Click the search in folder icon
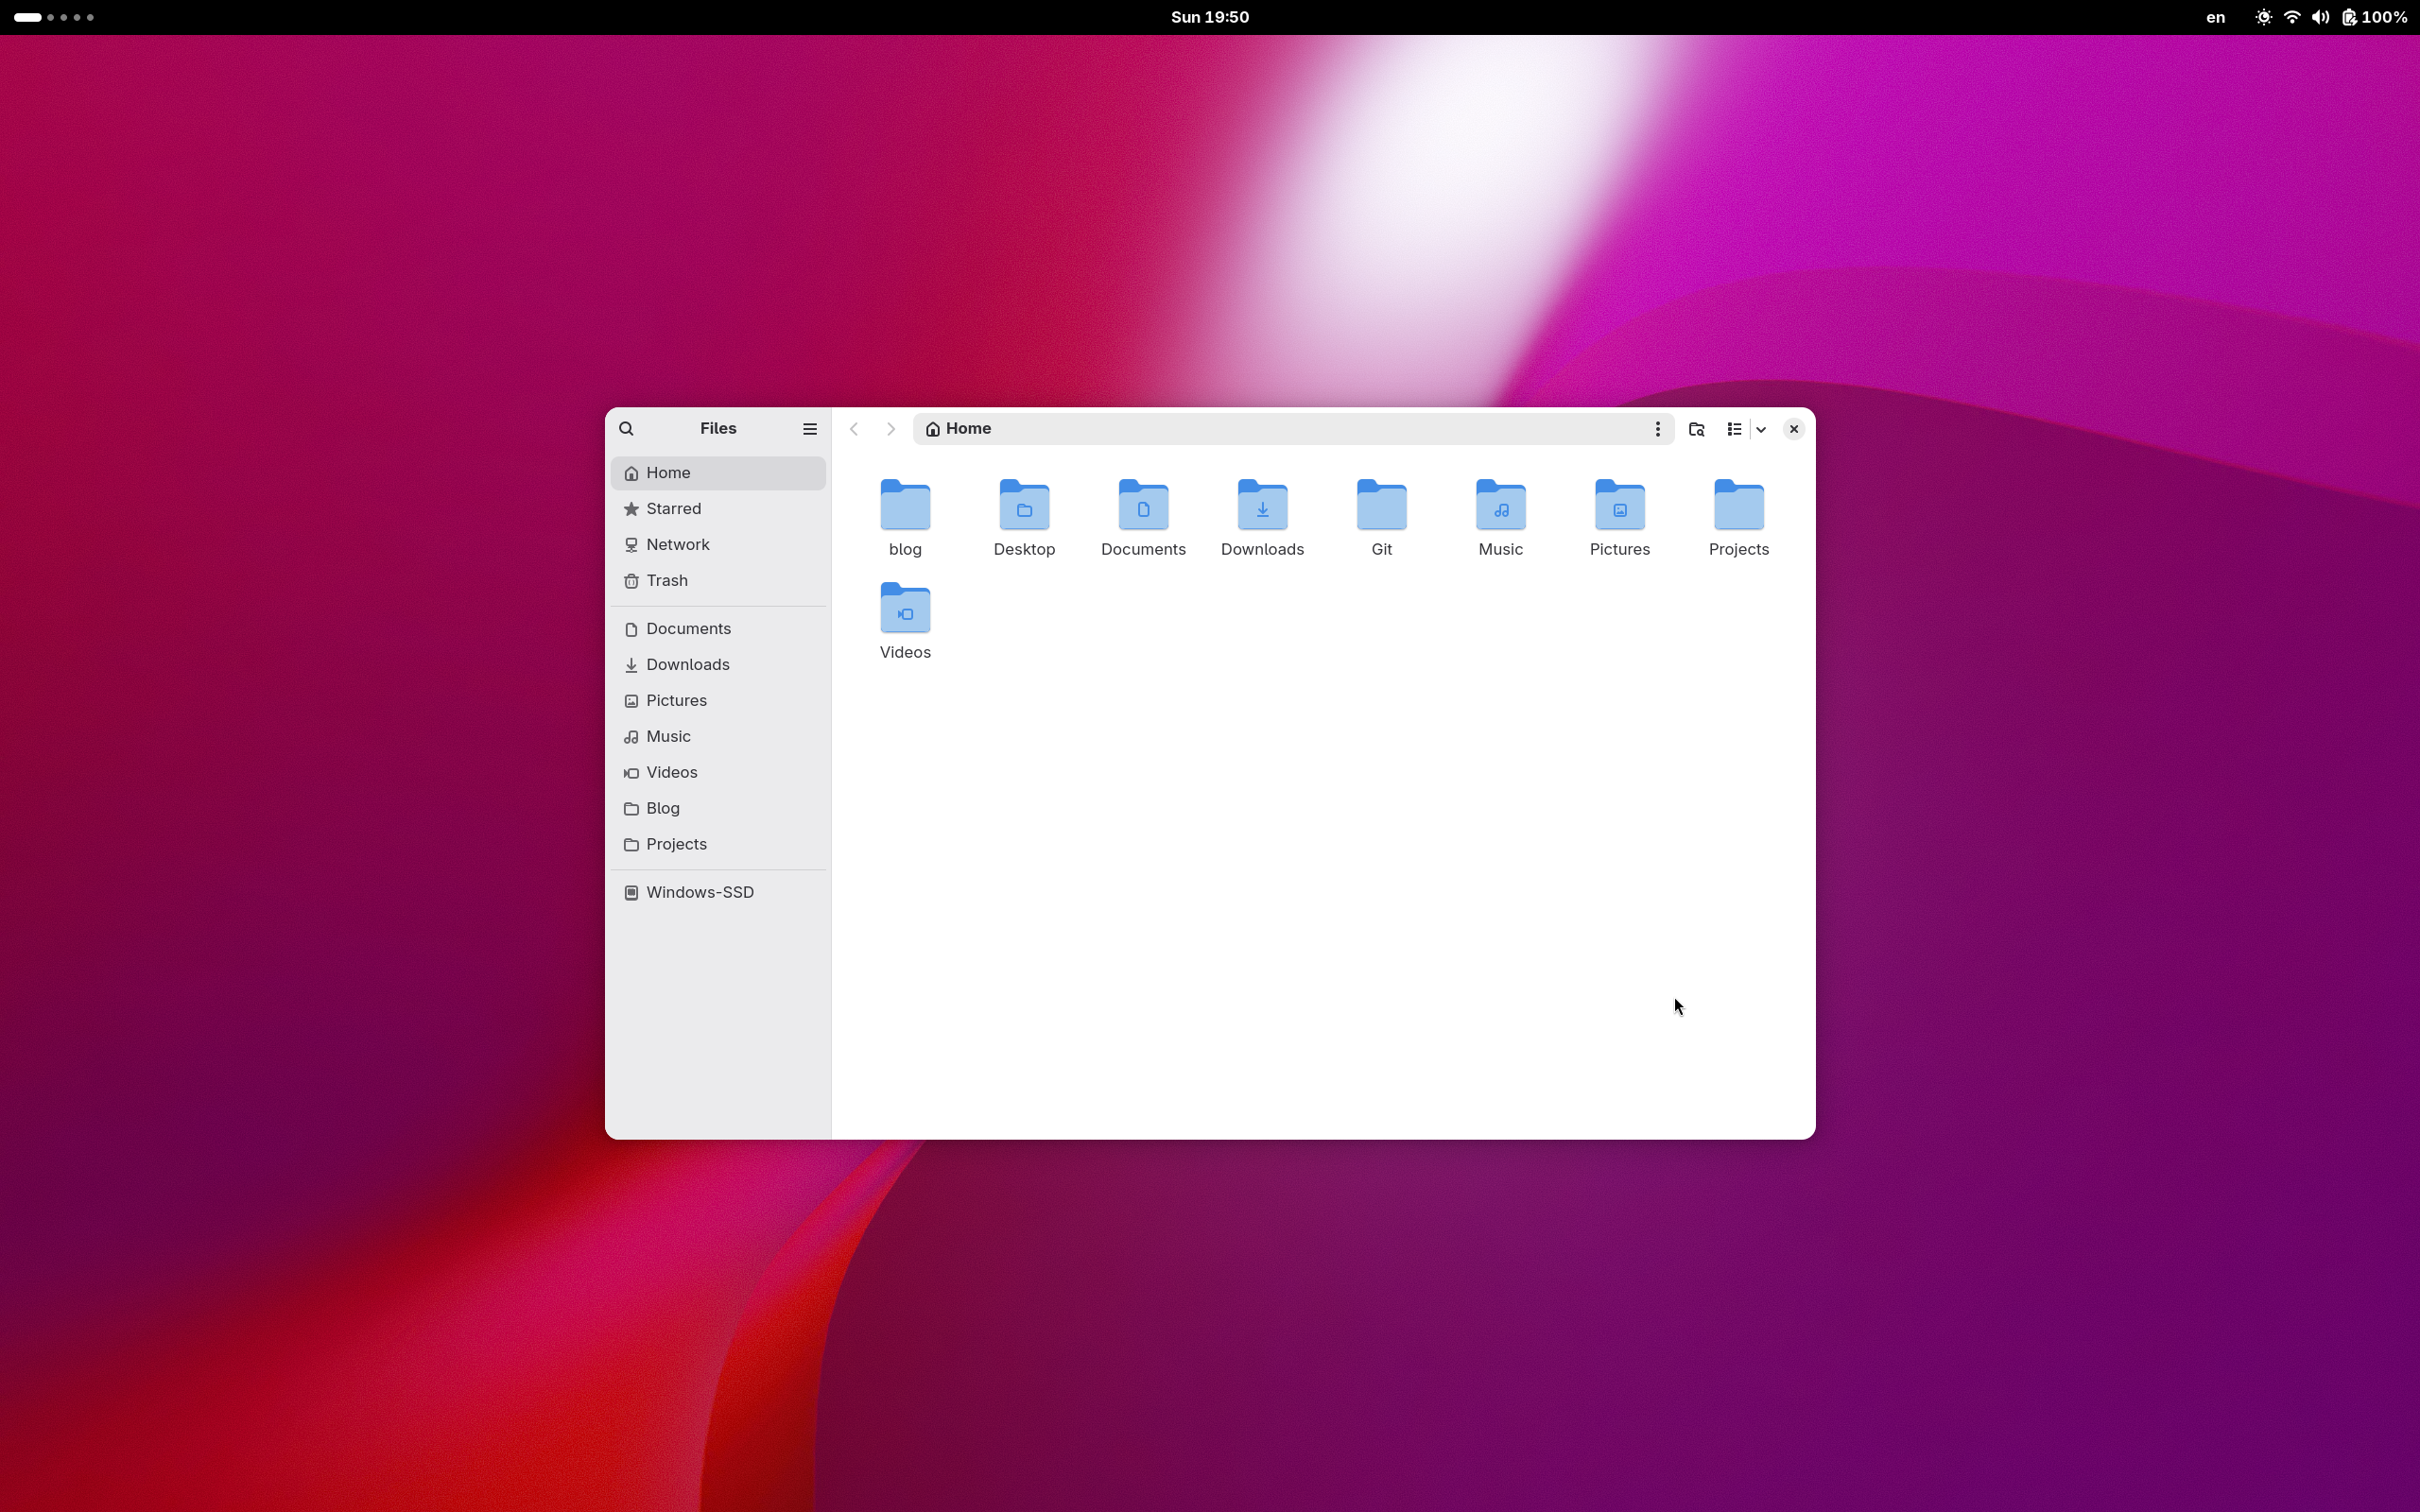This screenshot has width=2420, height=1512. pos(1696,428)
